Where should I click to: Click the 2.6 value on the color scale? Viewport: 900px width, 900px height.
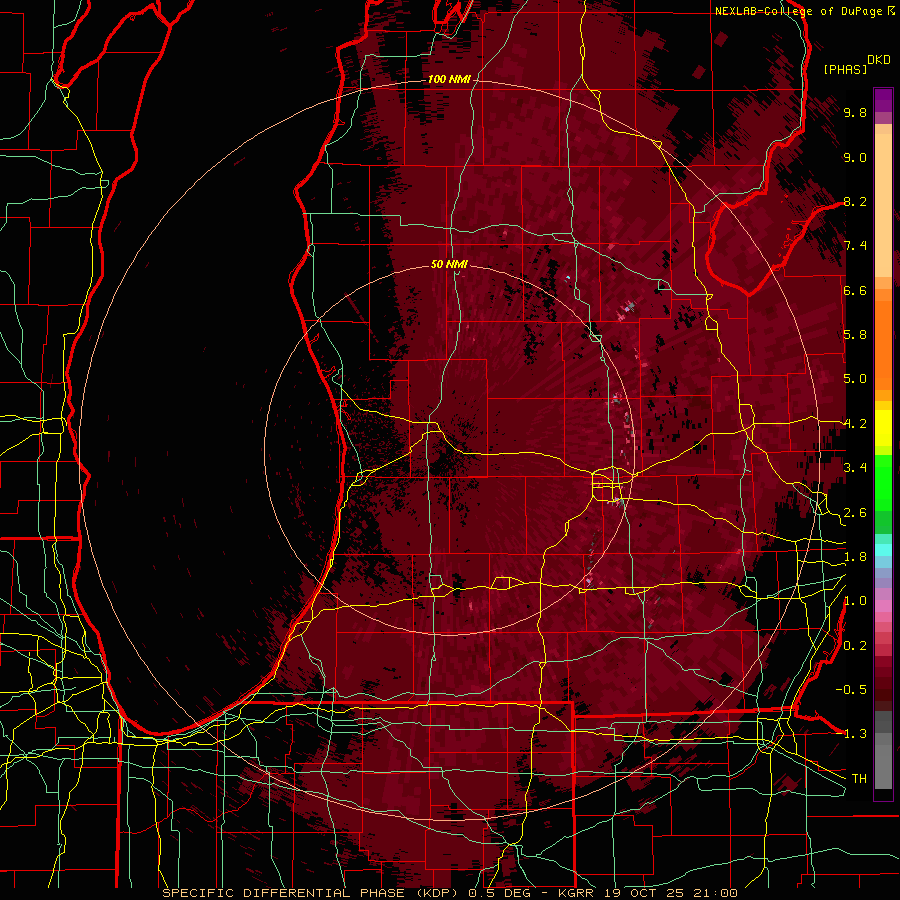pyautogui.click(x=855, y=513)
